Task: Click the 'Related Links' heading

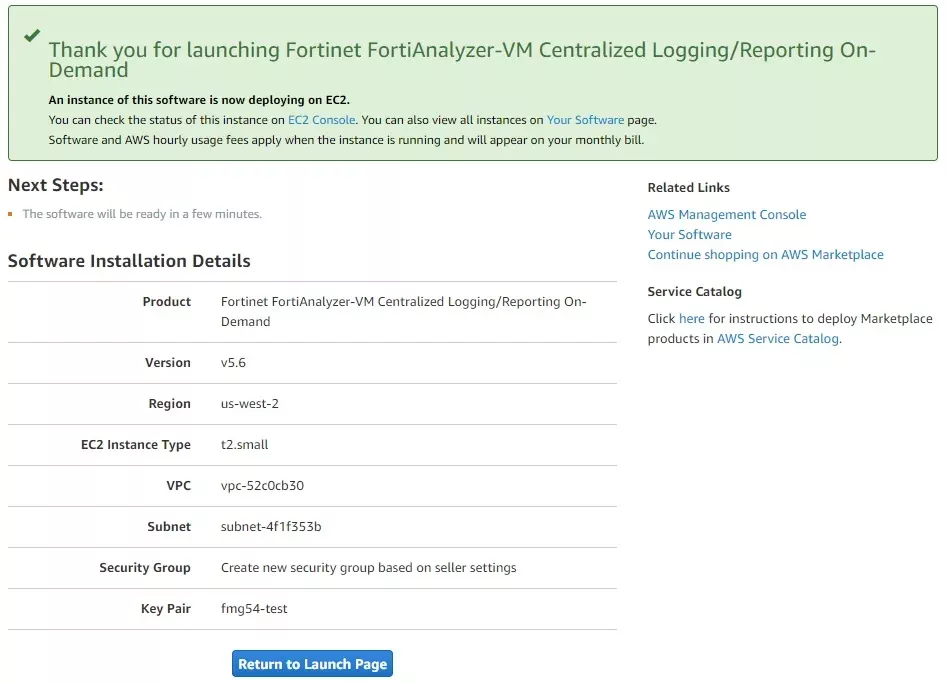Action: (688, 188)
